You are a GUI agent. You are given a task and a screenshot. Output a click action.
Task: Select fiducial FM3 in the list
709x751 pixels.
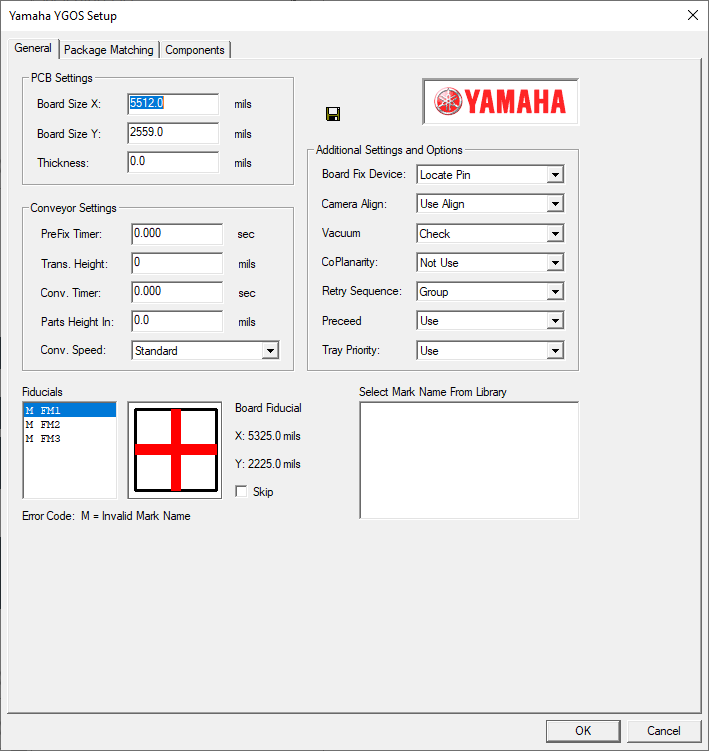tap(70, 438)
